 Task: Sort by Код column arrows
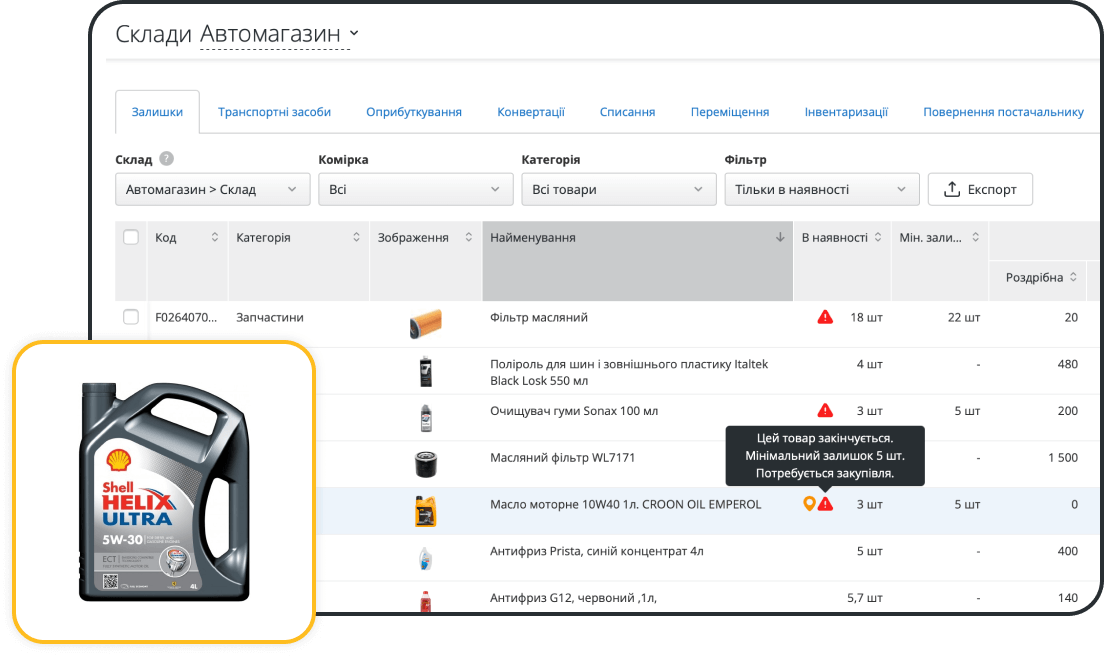click(x=214, y=238)
